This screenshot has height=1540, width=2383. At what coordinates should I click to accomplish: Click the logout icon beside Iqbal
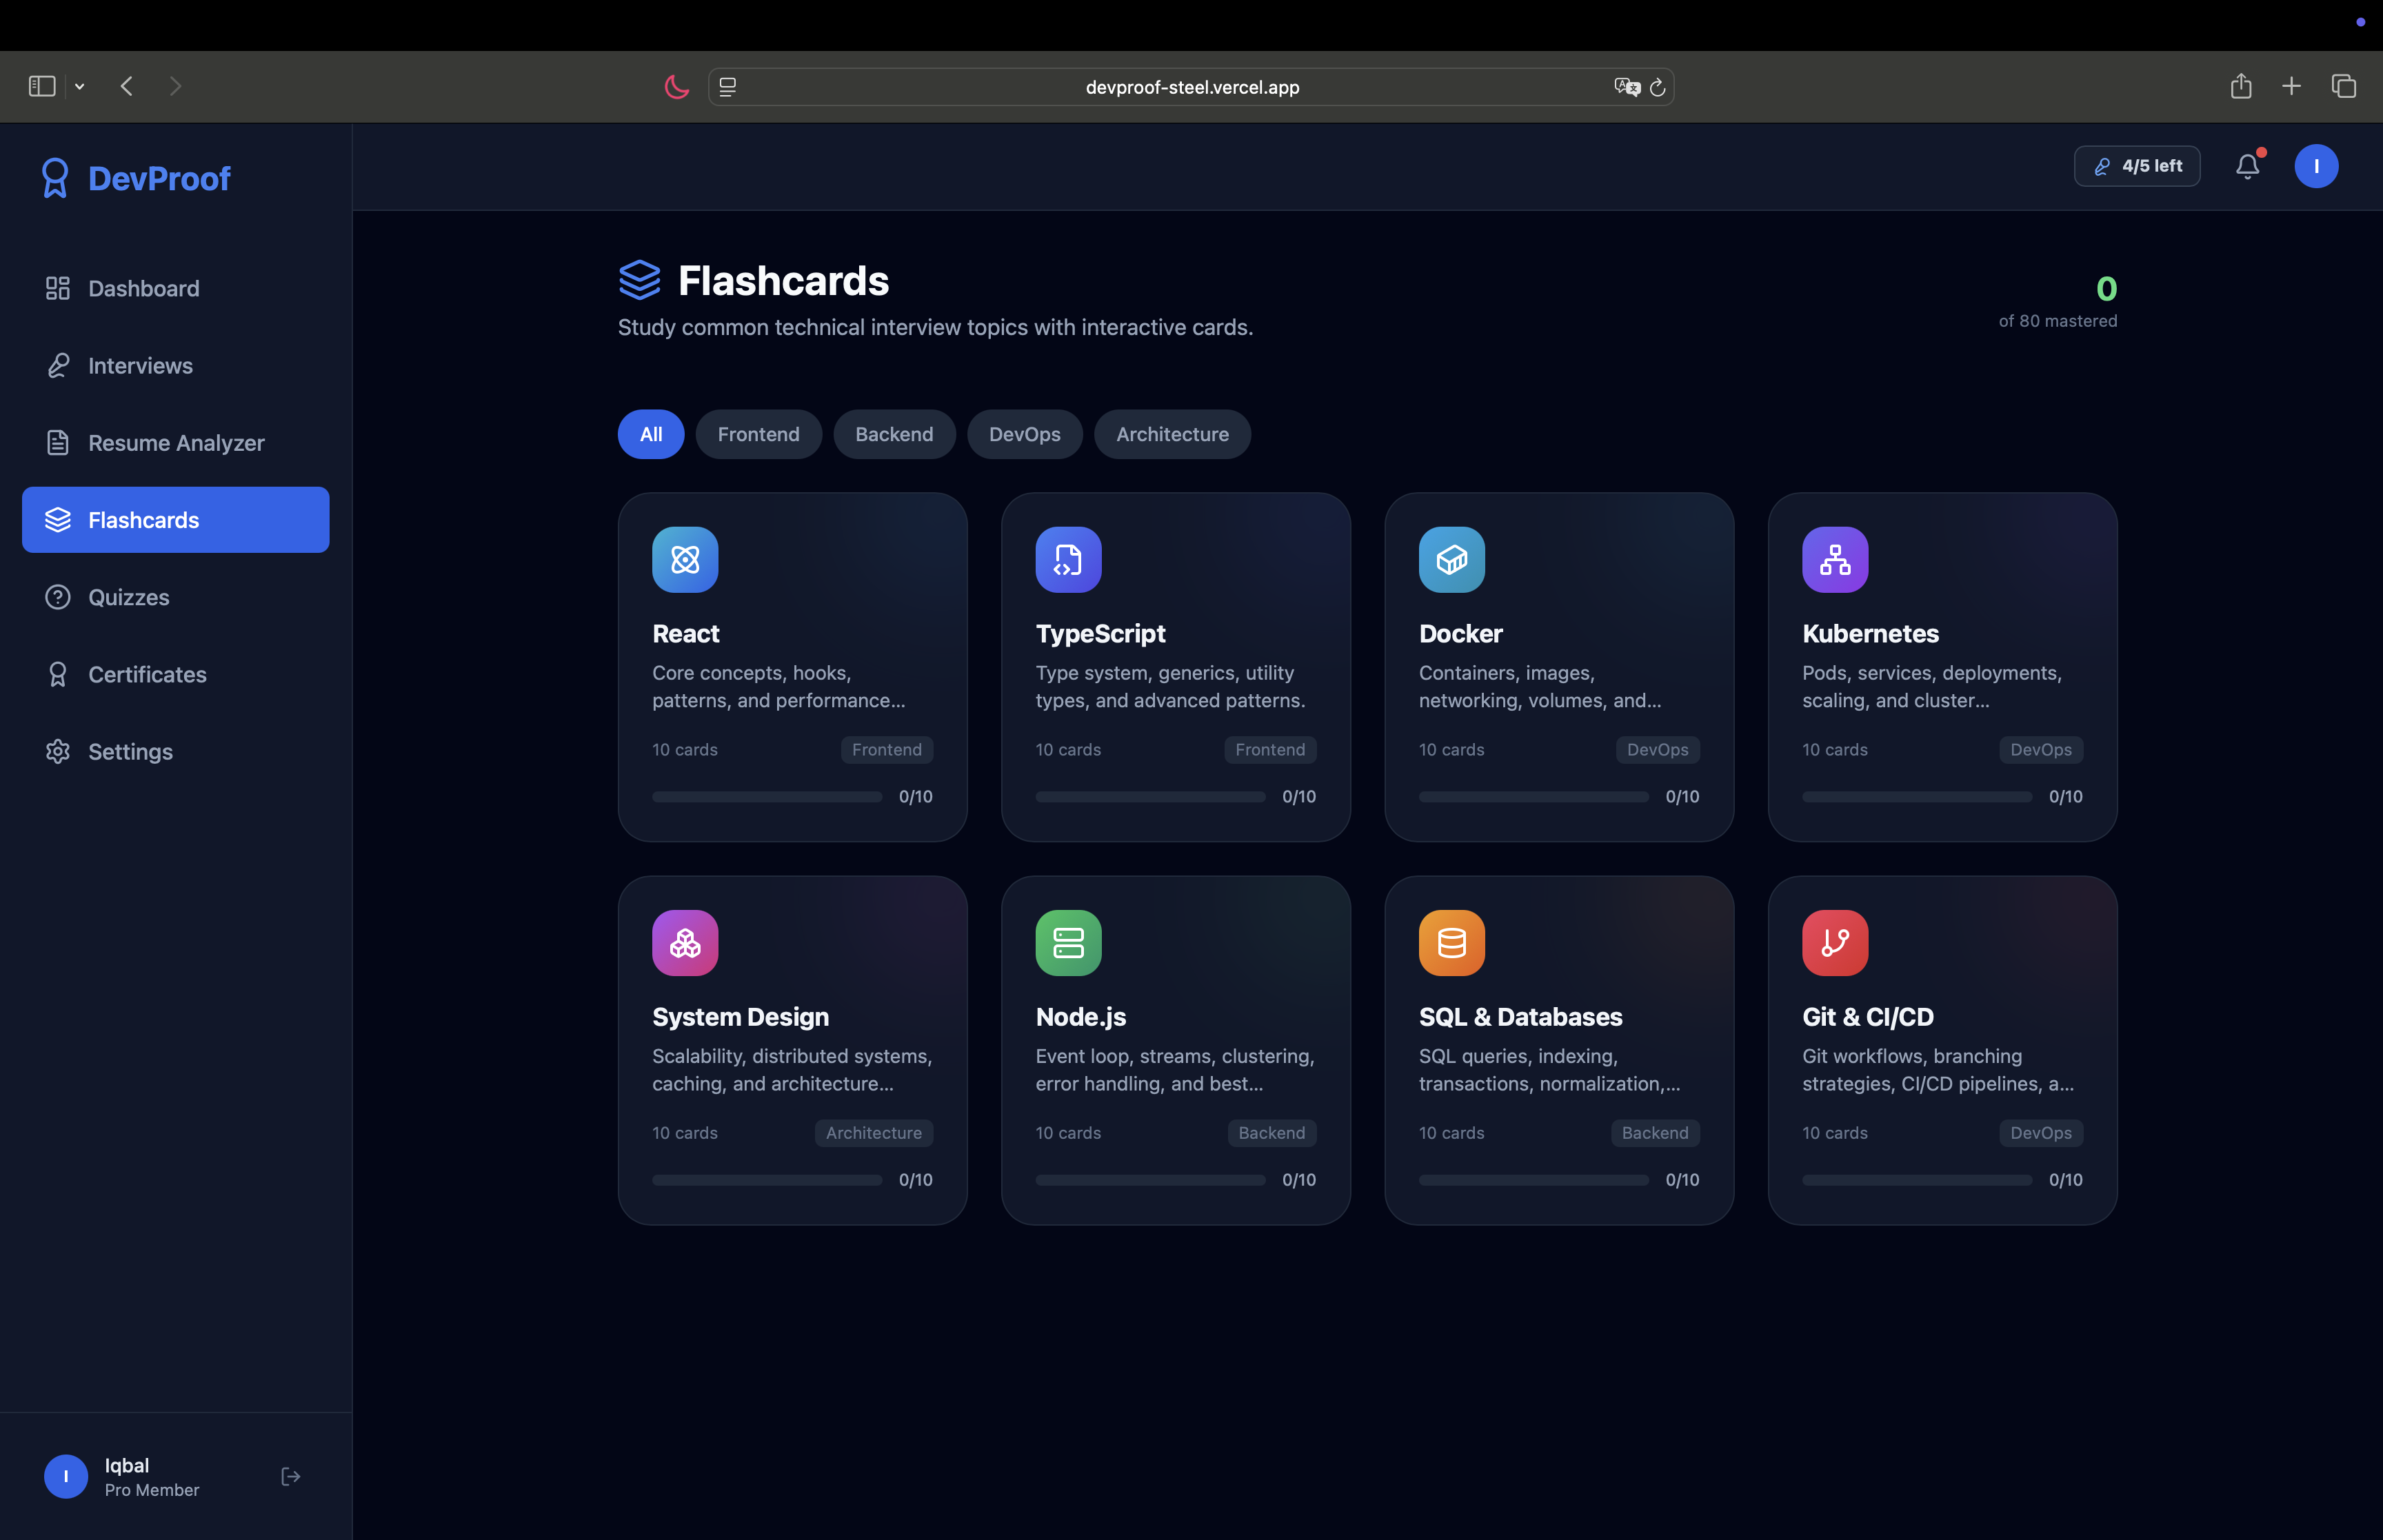click(x=290, y=1476)
